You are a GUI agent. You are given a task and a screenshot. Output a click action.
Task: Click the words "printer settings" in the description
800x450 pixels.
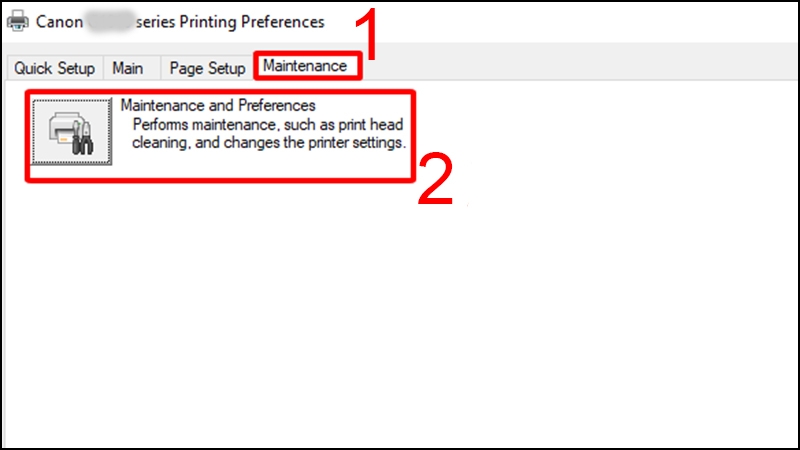352,143
